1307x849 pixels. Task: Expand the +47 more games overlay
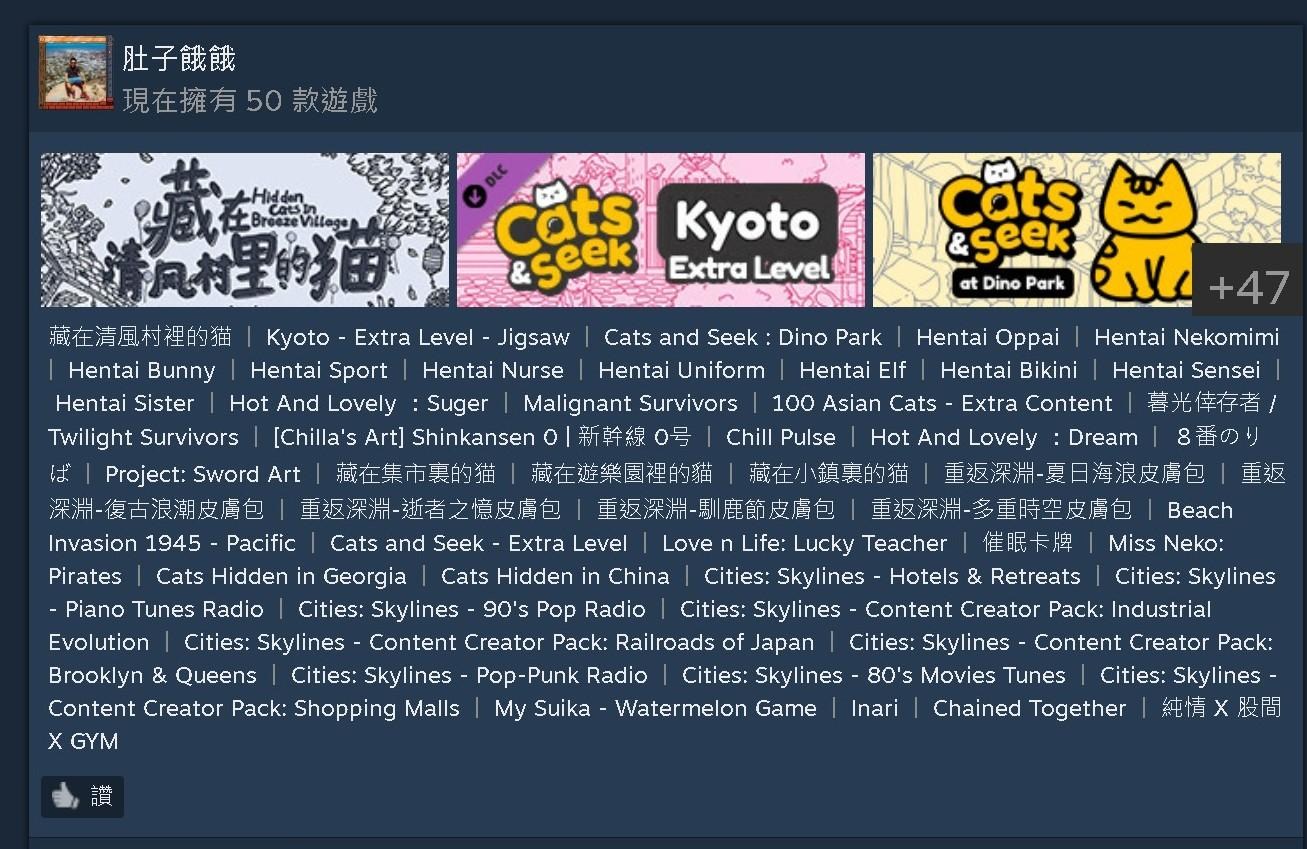tap(1248, 286)
